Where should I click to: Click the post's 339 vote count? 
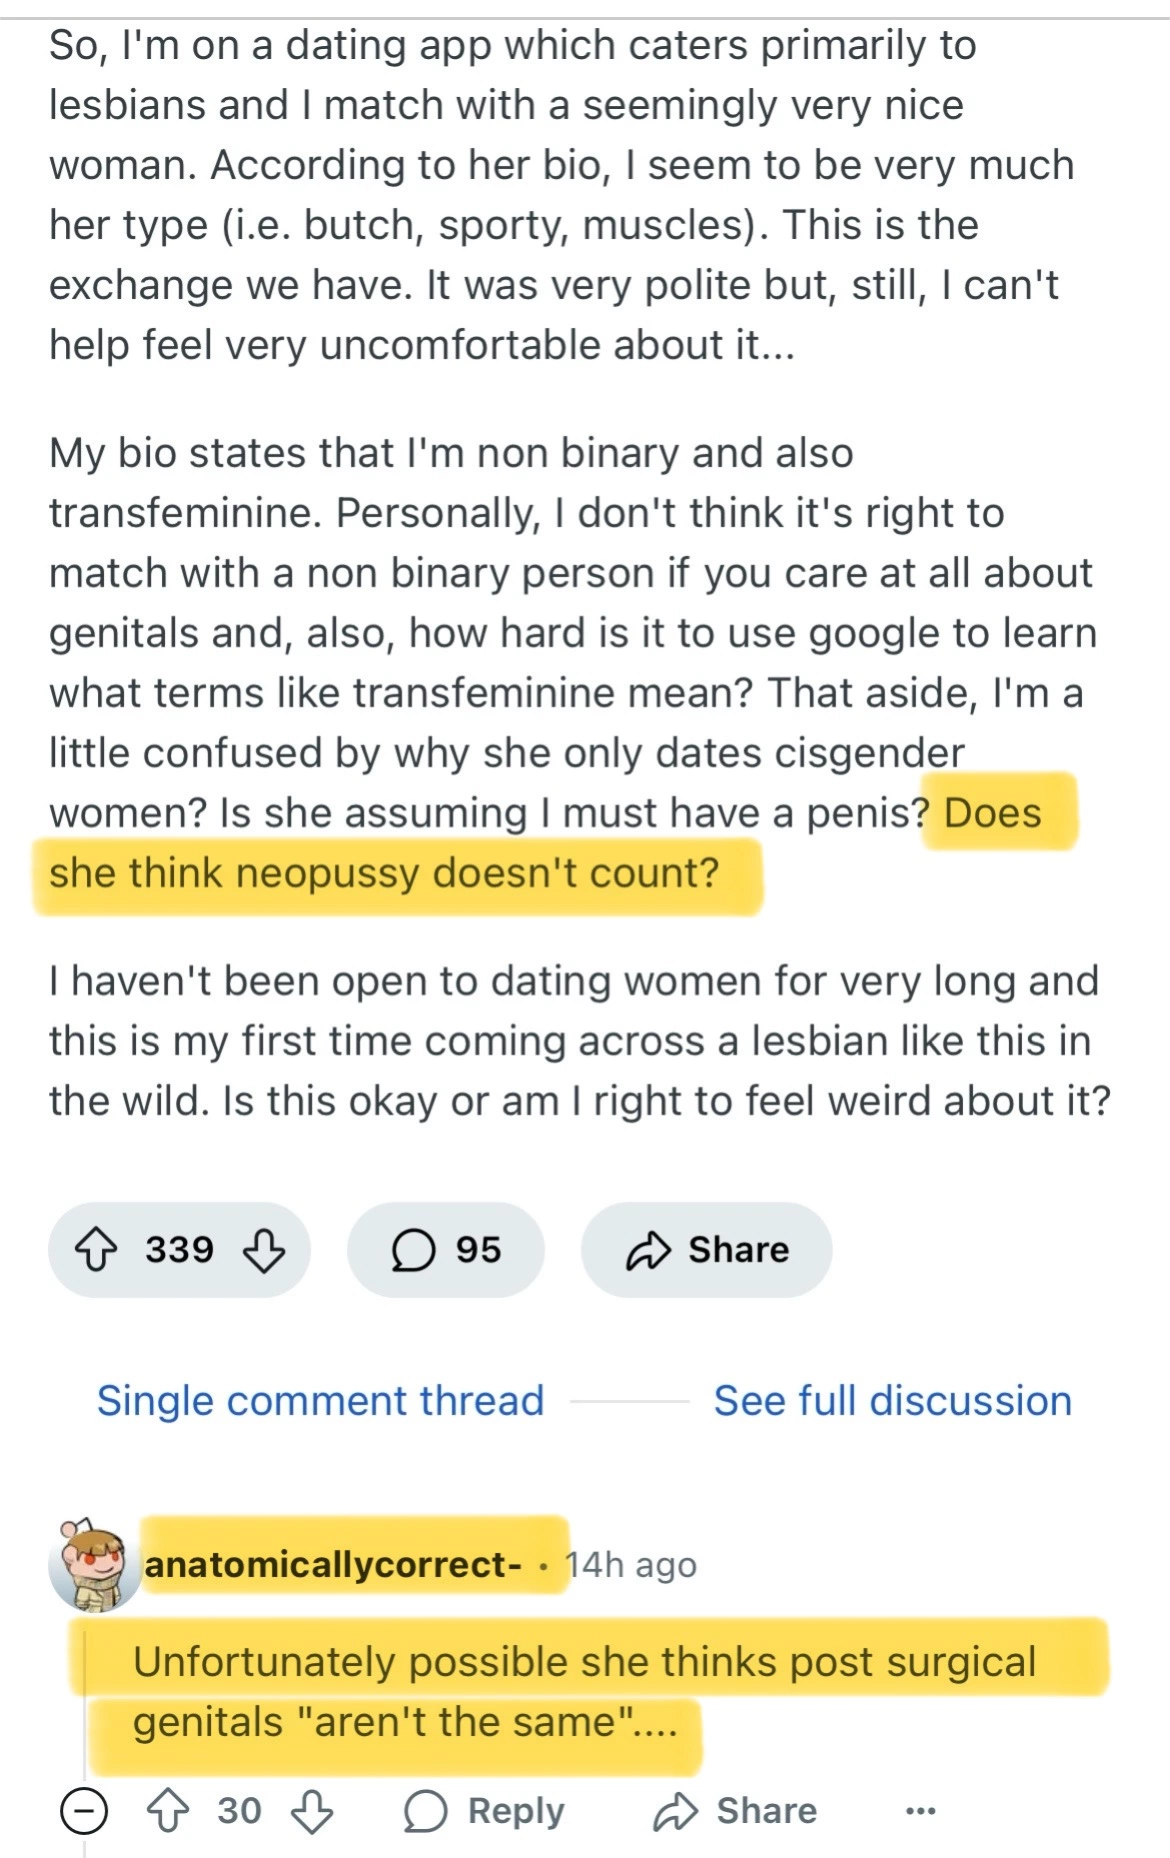(179, 1250)
